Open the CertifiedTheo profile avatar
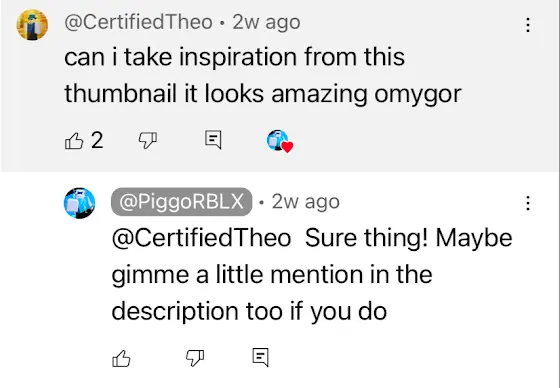 coord(32,25)
